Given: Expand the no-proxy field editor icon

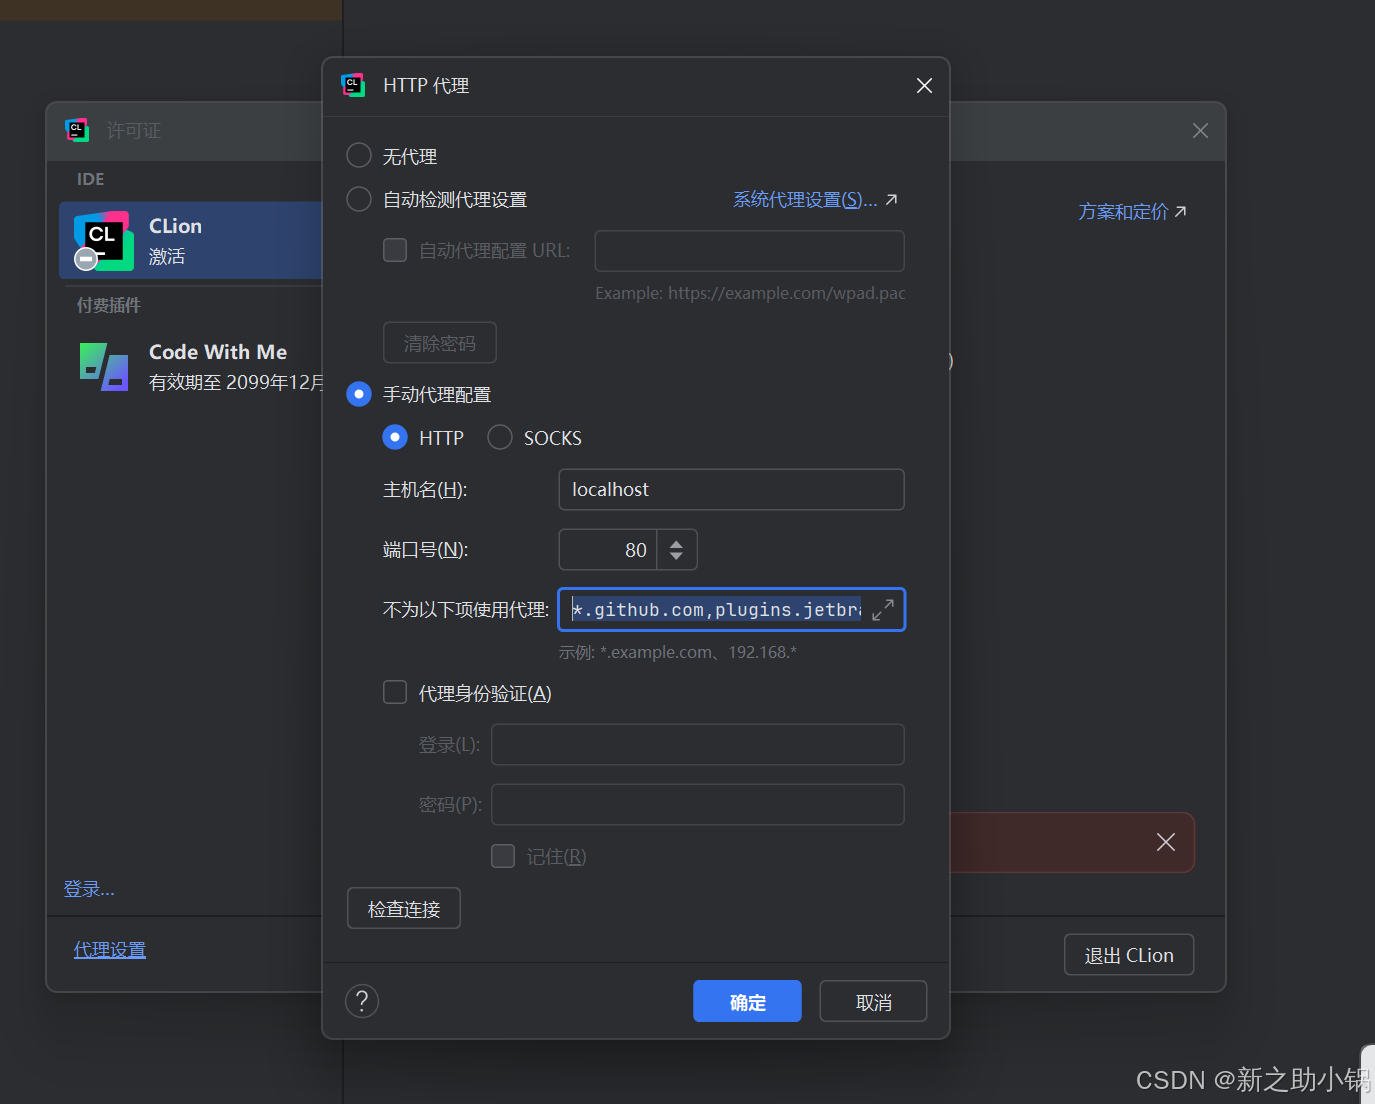Looking at the screenshot, I should click(x=883, y=610).
